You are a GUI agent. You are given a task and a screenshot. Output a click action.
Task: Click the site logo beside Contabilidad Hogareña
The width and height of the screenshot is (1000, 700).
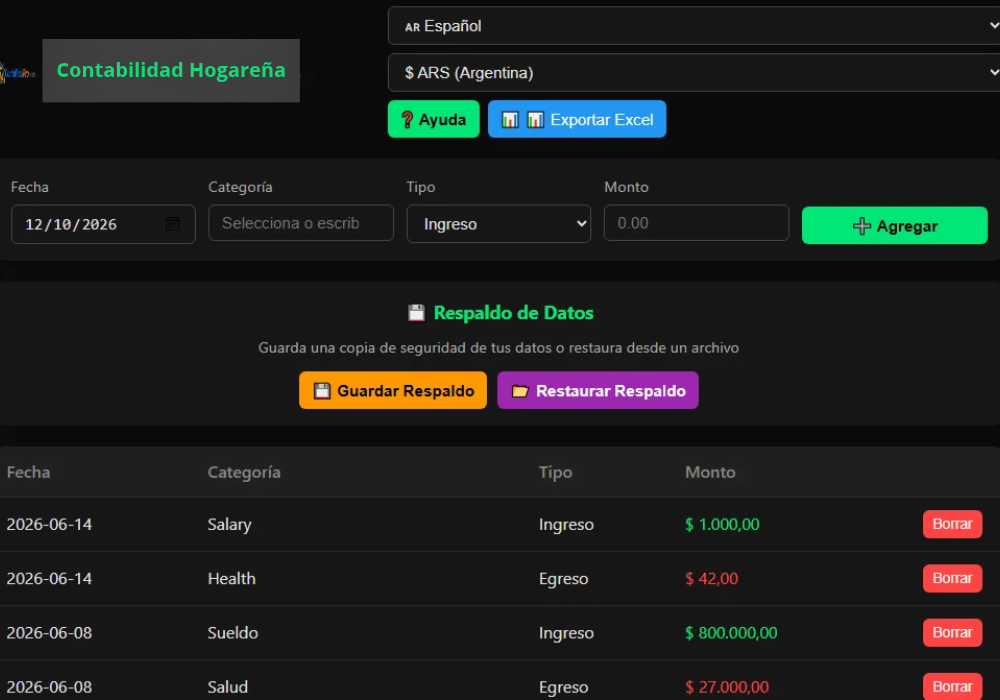point(17,72)
